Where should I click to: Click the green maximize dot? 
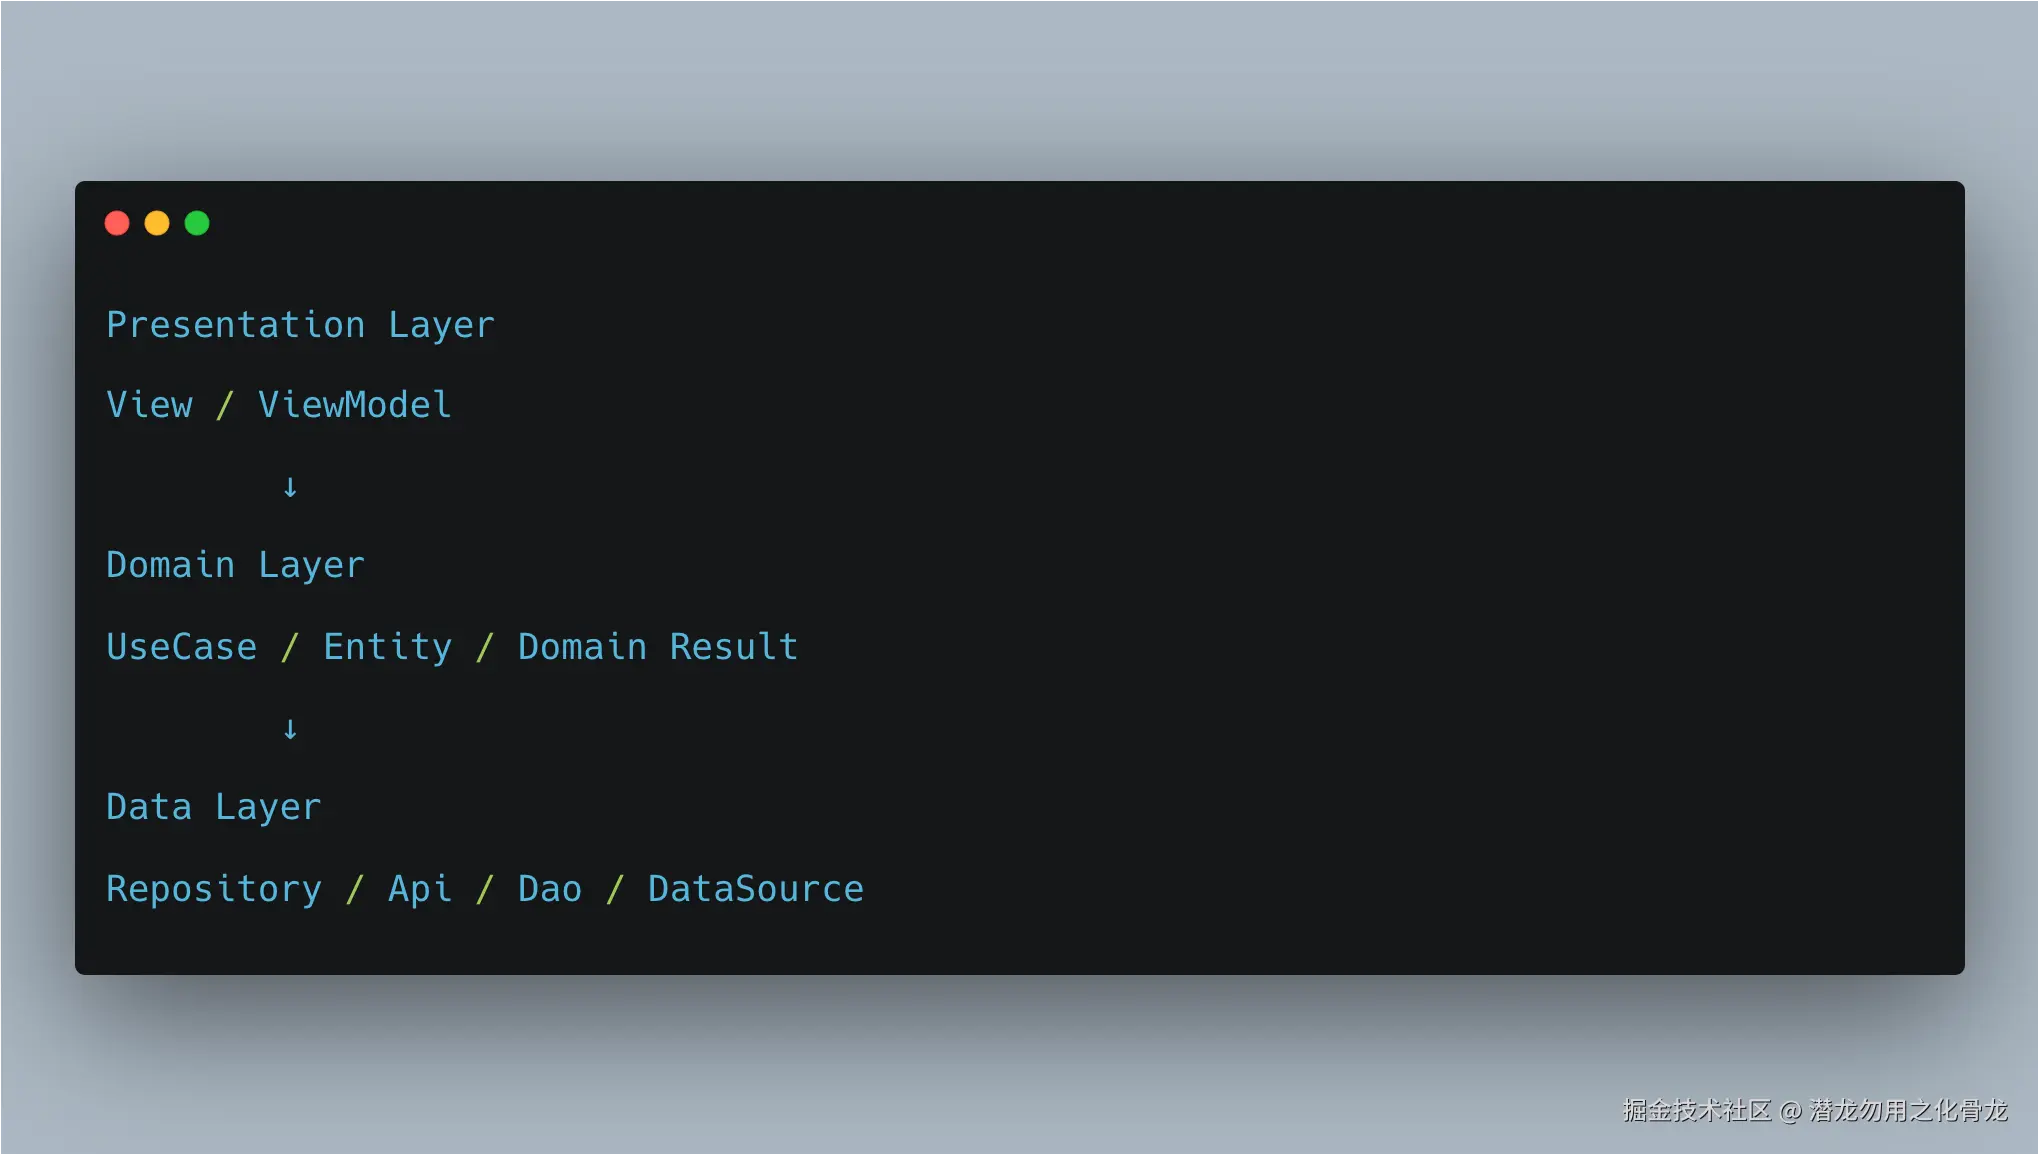pyautogui.click(x=197, y=223)
